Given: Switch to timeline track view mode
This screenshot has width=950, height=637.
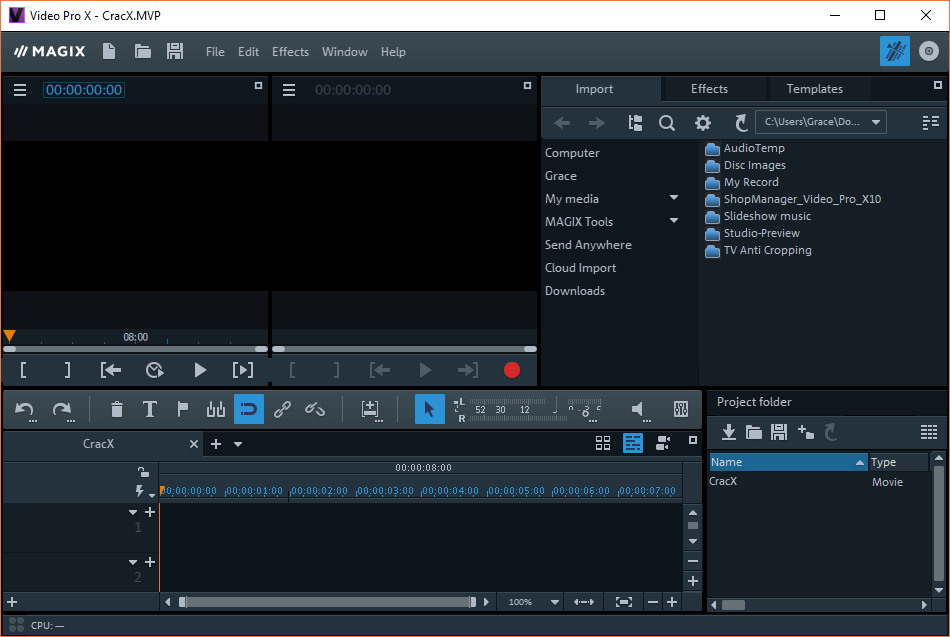Looking at the screenshot, I should (633, 443).
